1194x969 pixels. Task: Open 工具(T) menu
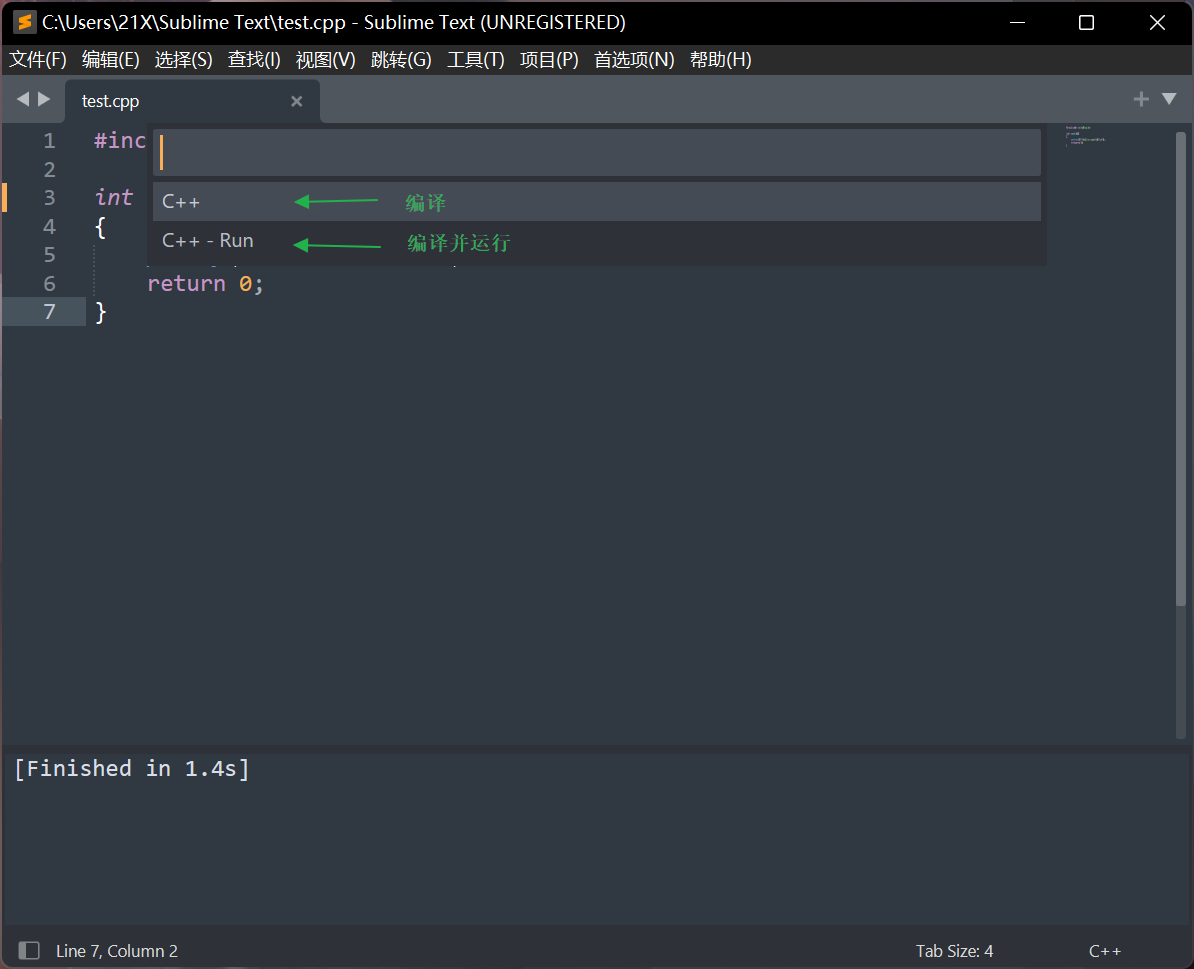click(476, 59)
